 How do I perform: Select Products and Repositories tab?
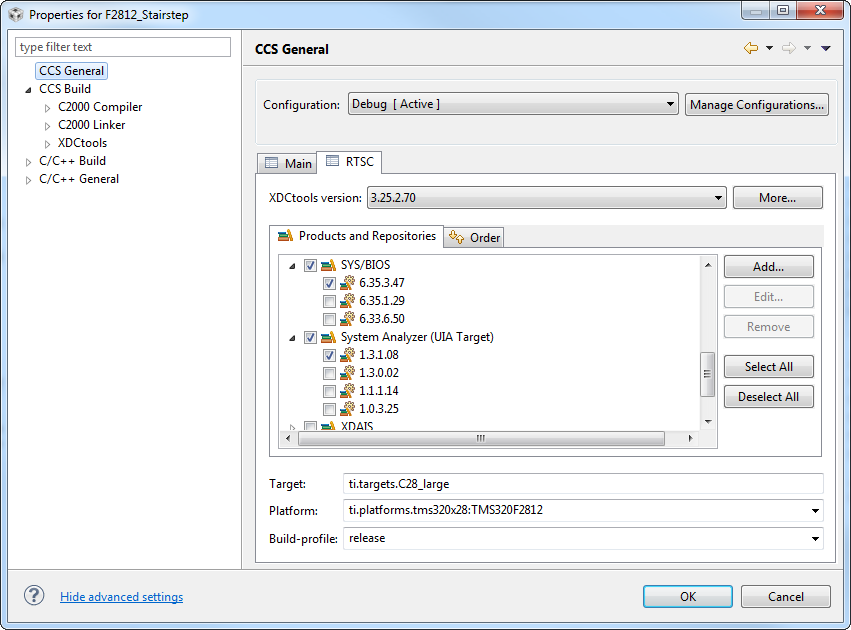[x=357, y=236]
